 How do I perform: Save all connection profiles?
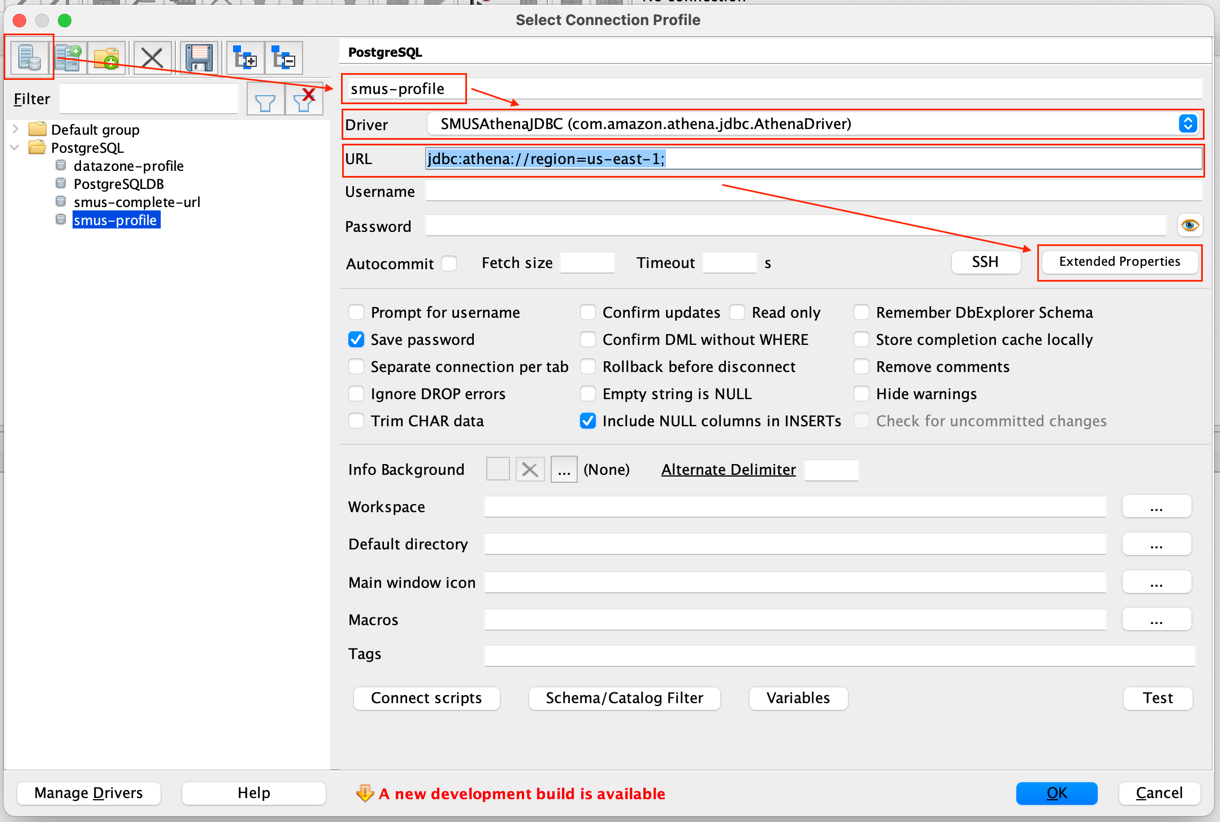point(197,57)
